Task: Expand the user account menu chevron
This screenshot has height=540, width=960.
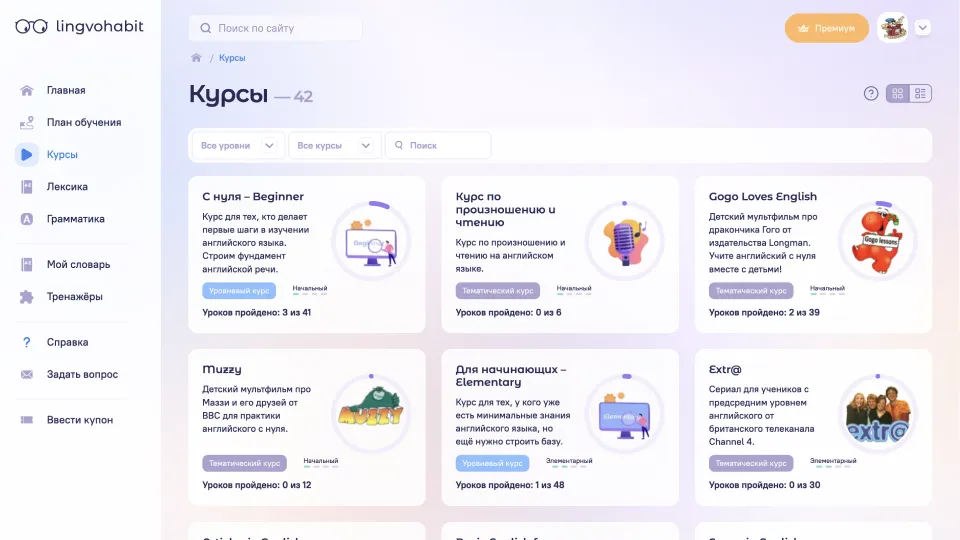Action: [923, 28]
